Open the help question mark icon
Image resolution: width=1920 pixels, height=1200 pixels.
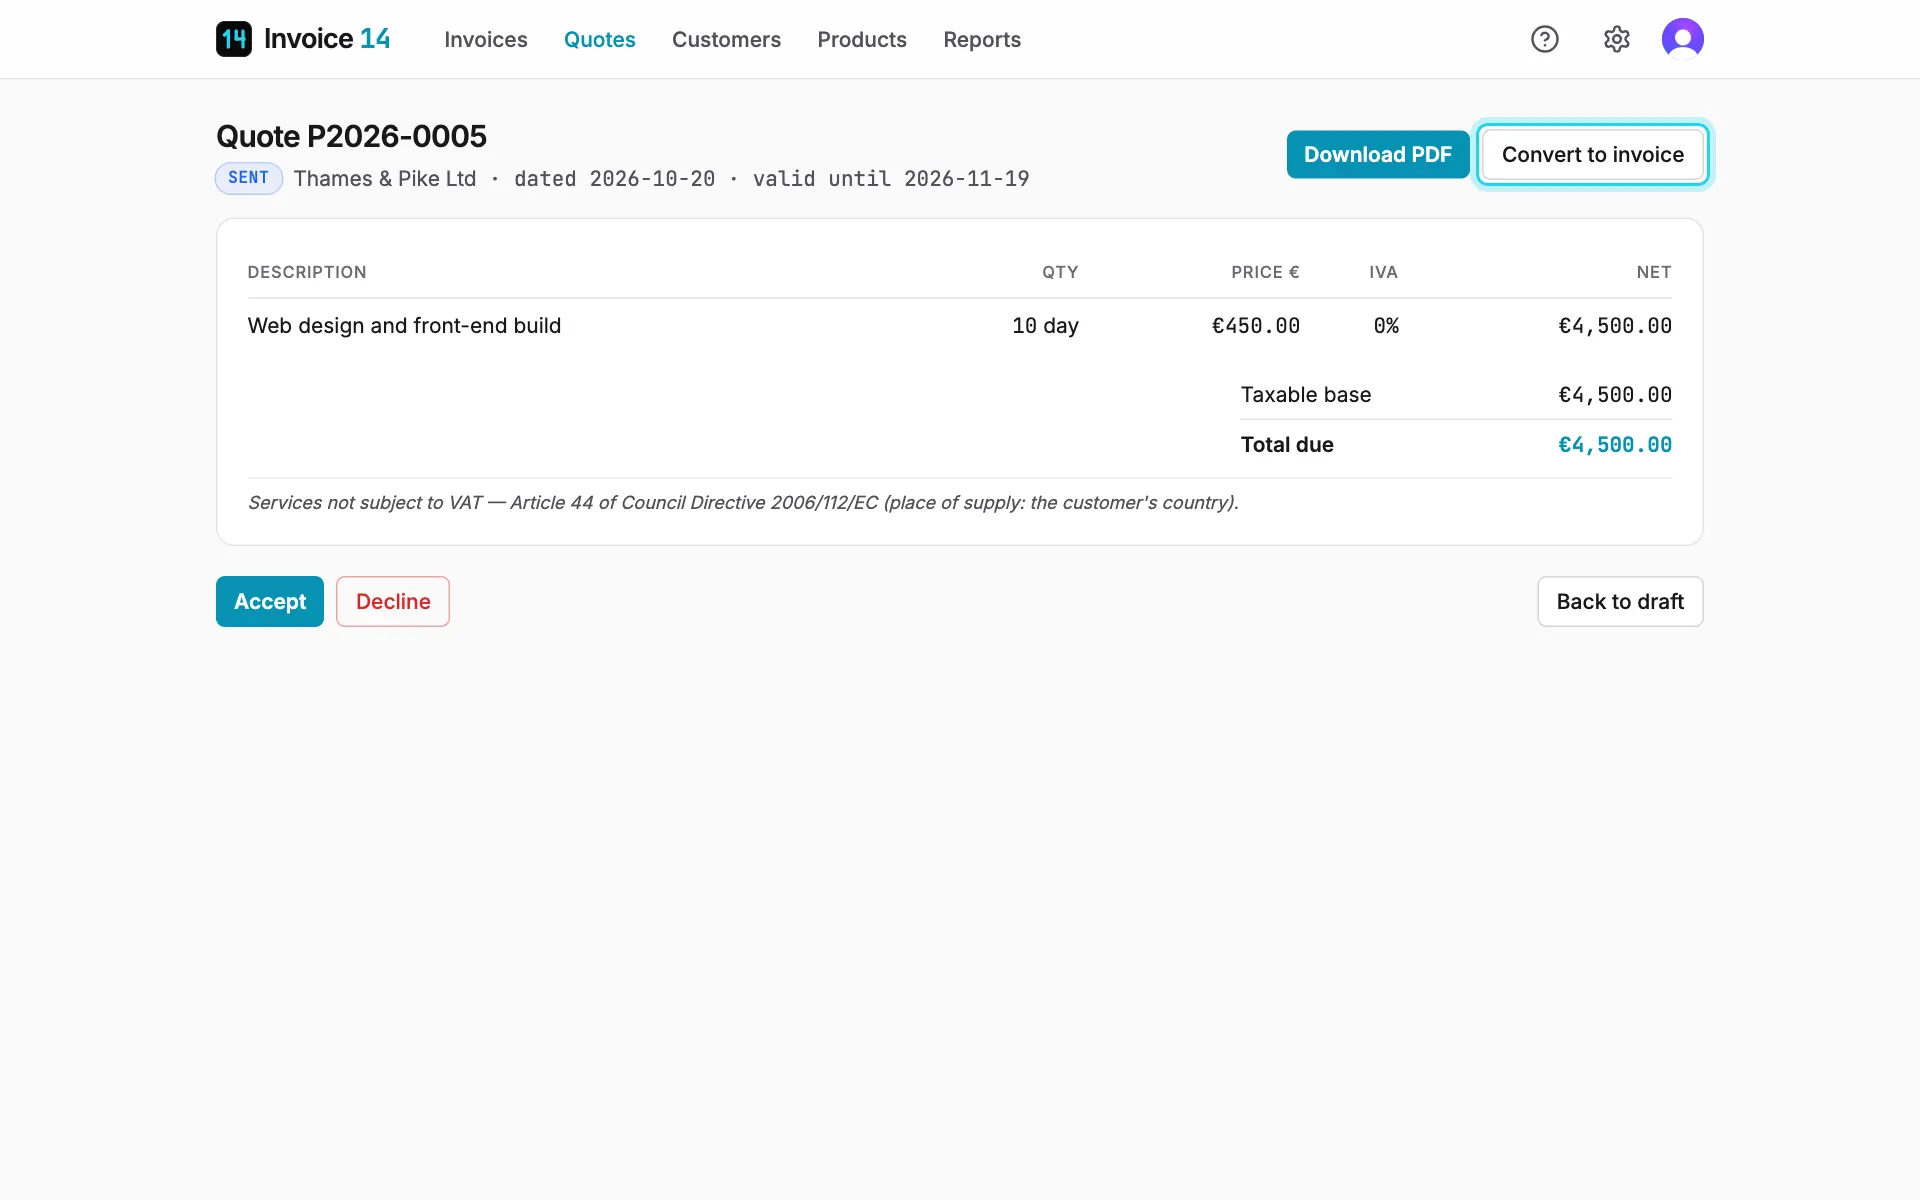click(x=1545, y=39)
